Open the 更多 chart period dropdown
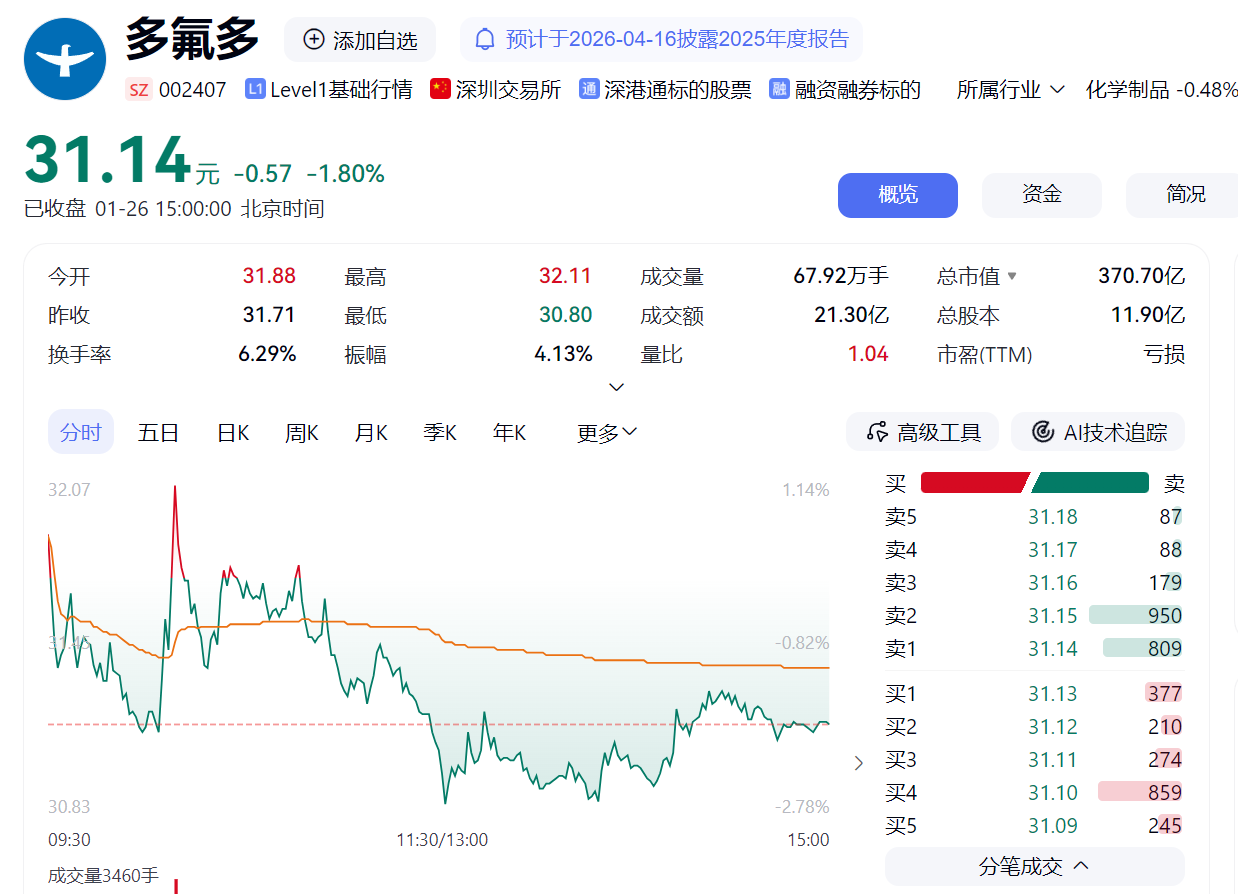 607,432
